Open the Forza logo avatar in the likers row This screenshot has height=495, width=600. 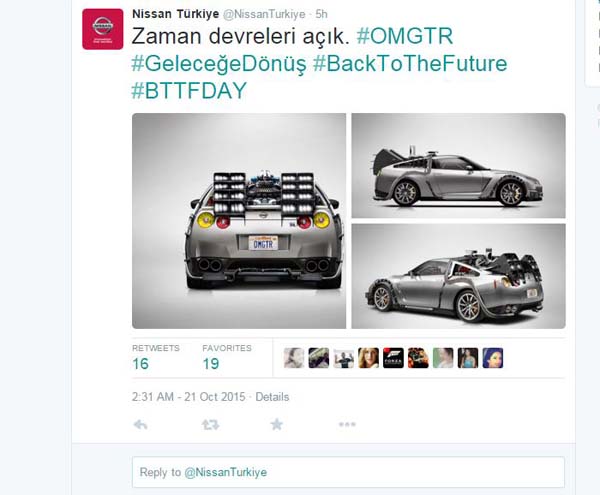pos(393,358)
